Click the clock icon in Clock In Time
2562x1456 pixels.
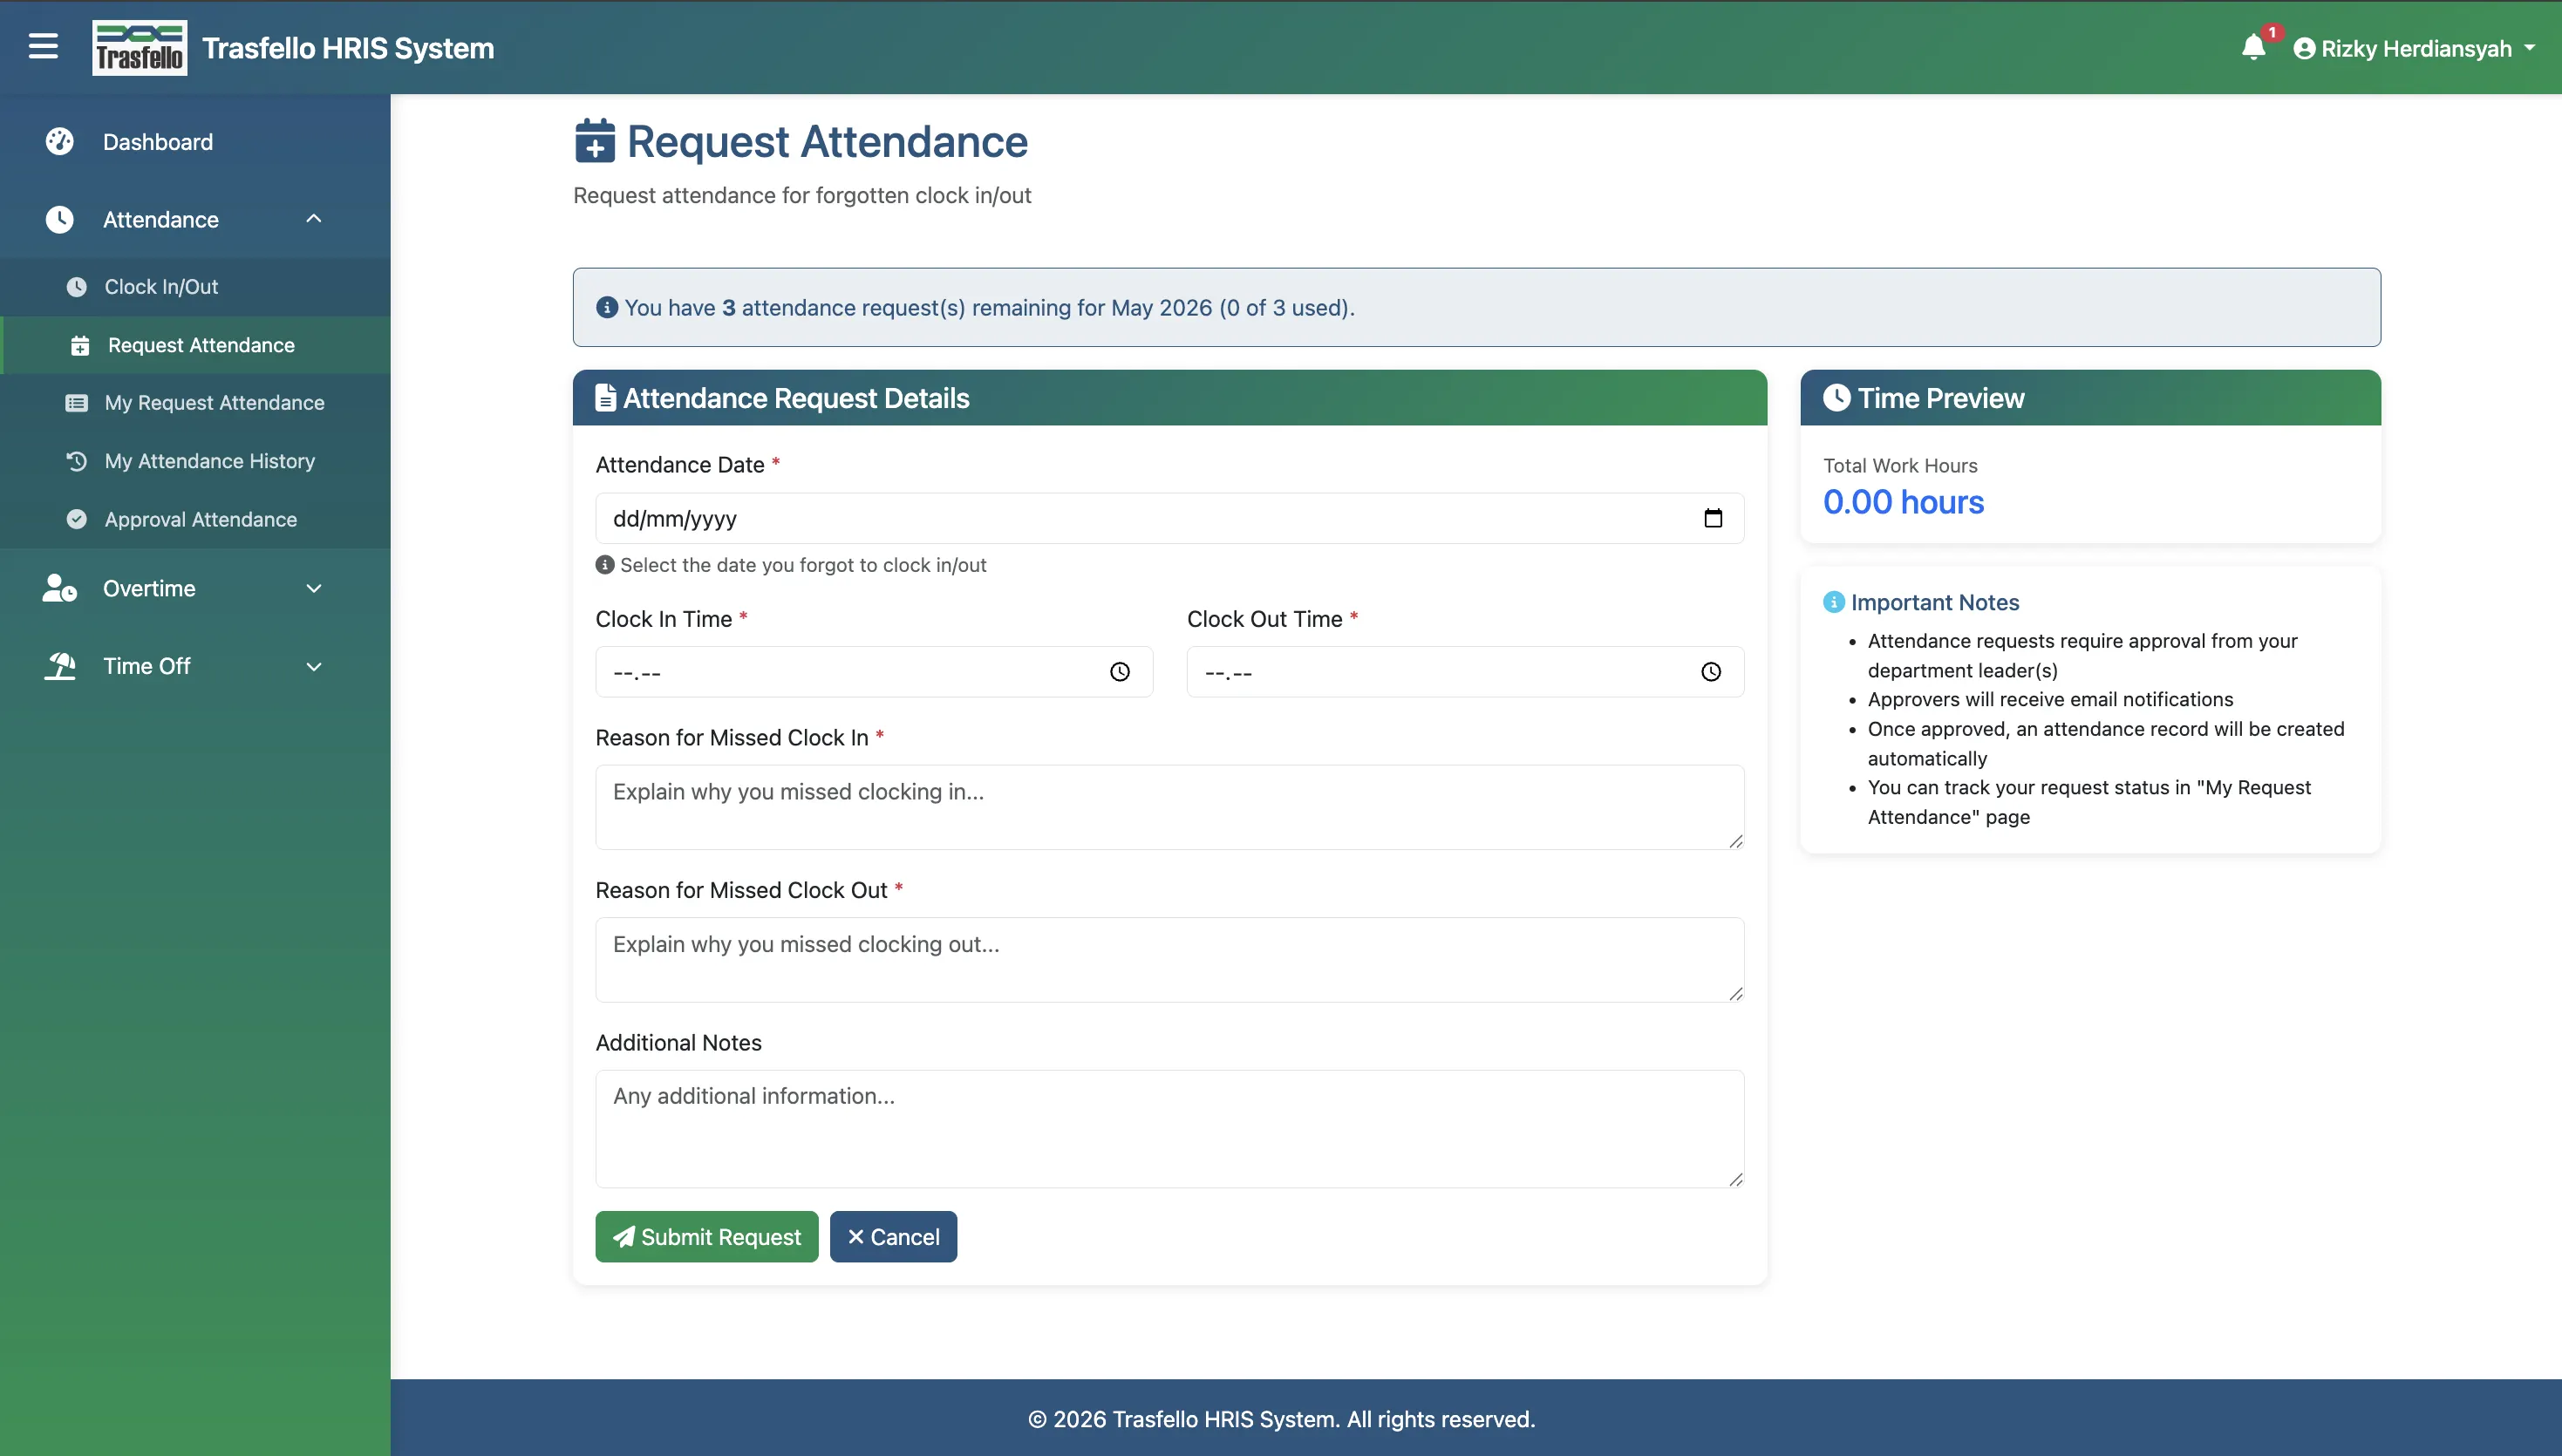pyautogui.click(x=1119, y=672)
